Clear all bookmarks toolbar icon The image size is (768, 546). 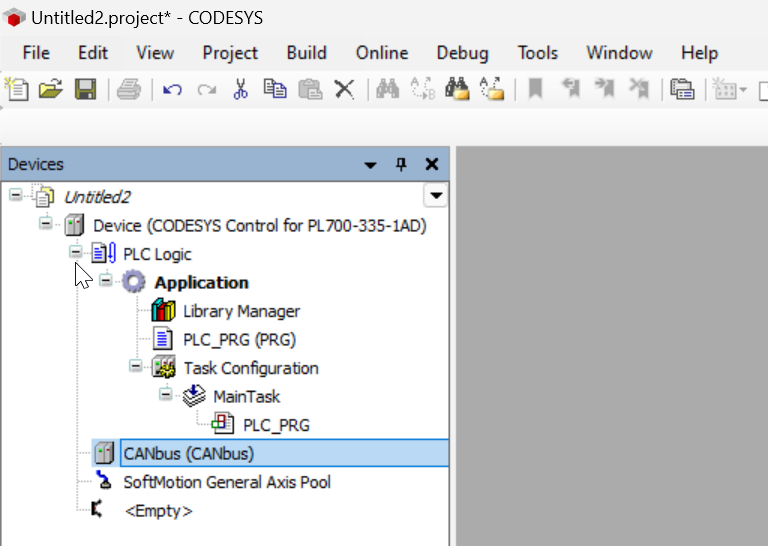639,90
